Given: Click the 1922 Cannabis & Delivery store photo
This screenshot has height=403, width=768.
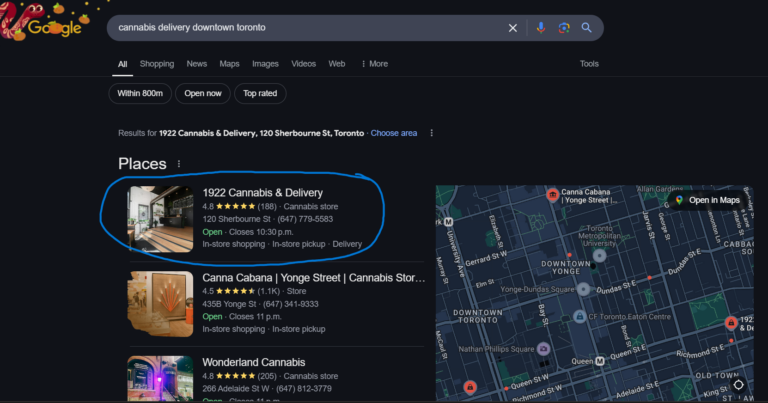Looking at the screenshot, I should [x=160, y=219].
